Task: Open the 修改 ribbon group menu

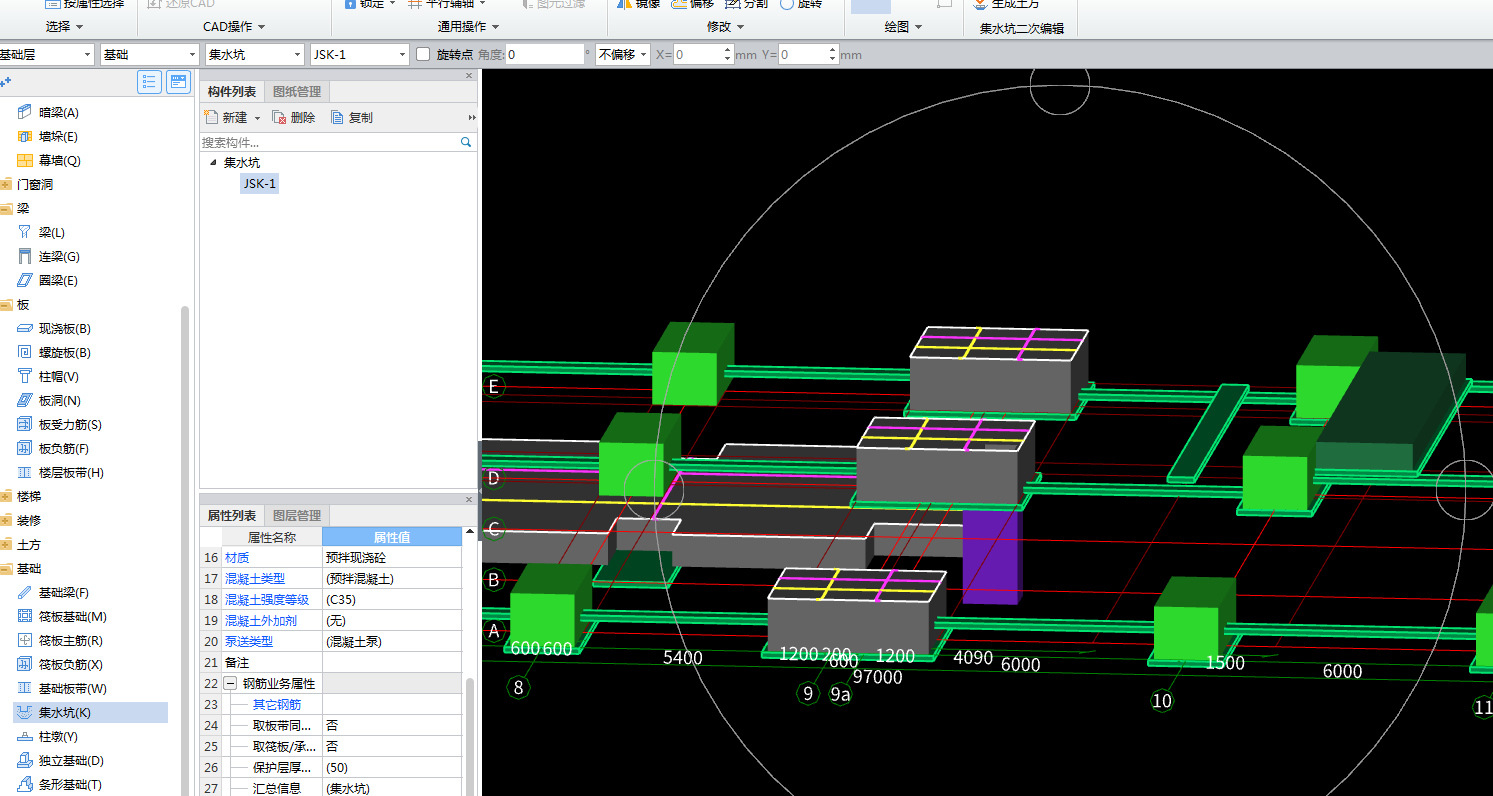Action: pos(725,27)
